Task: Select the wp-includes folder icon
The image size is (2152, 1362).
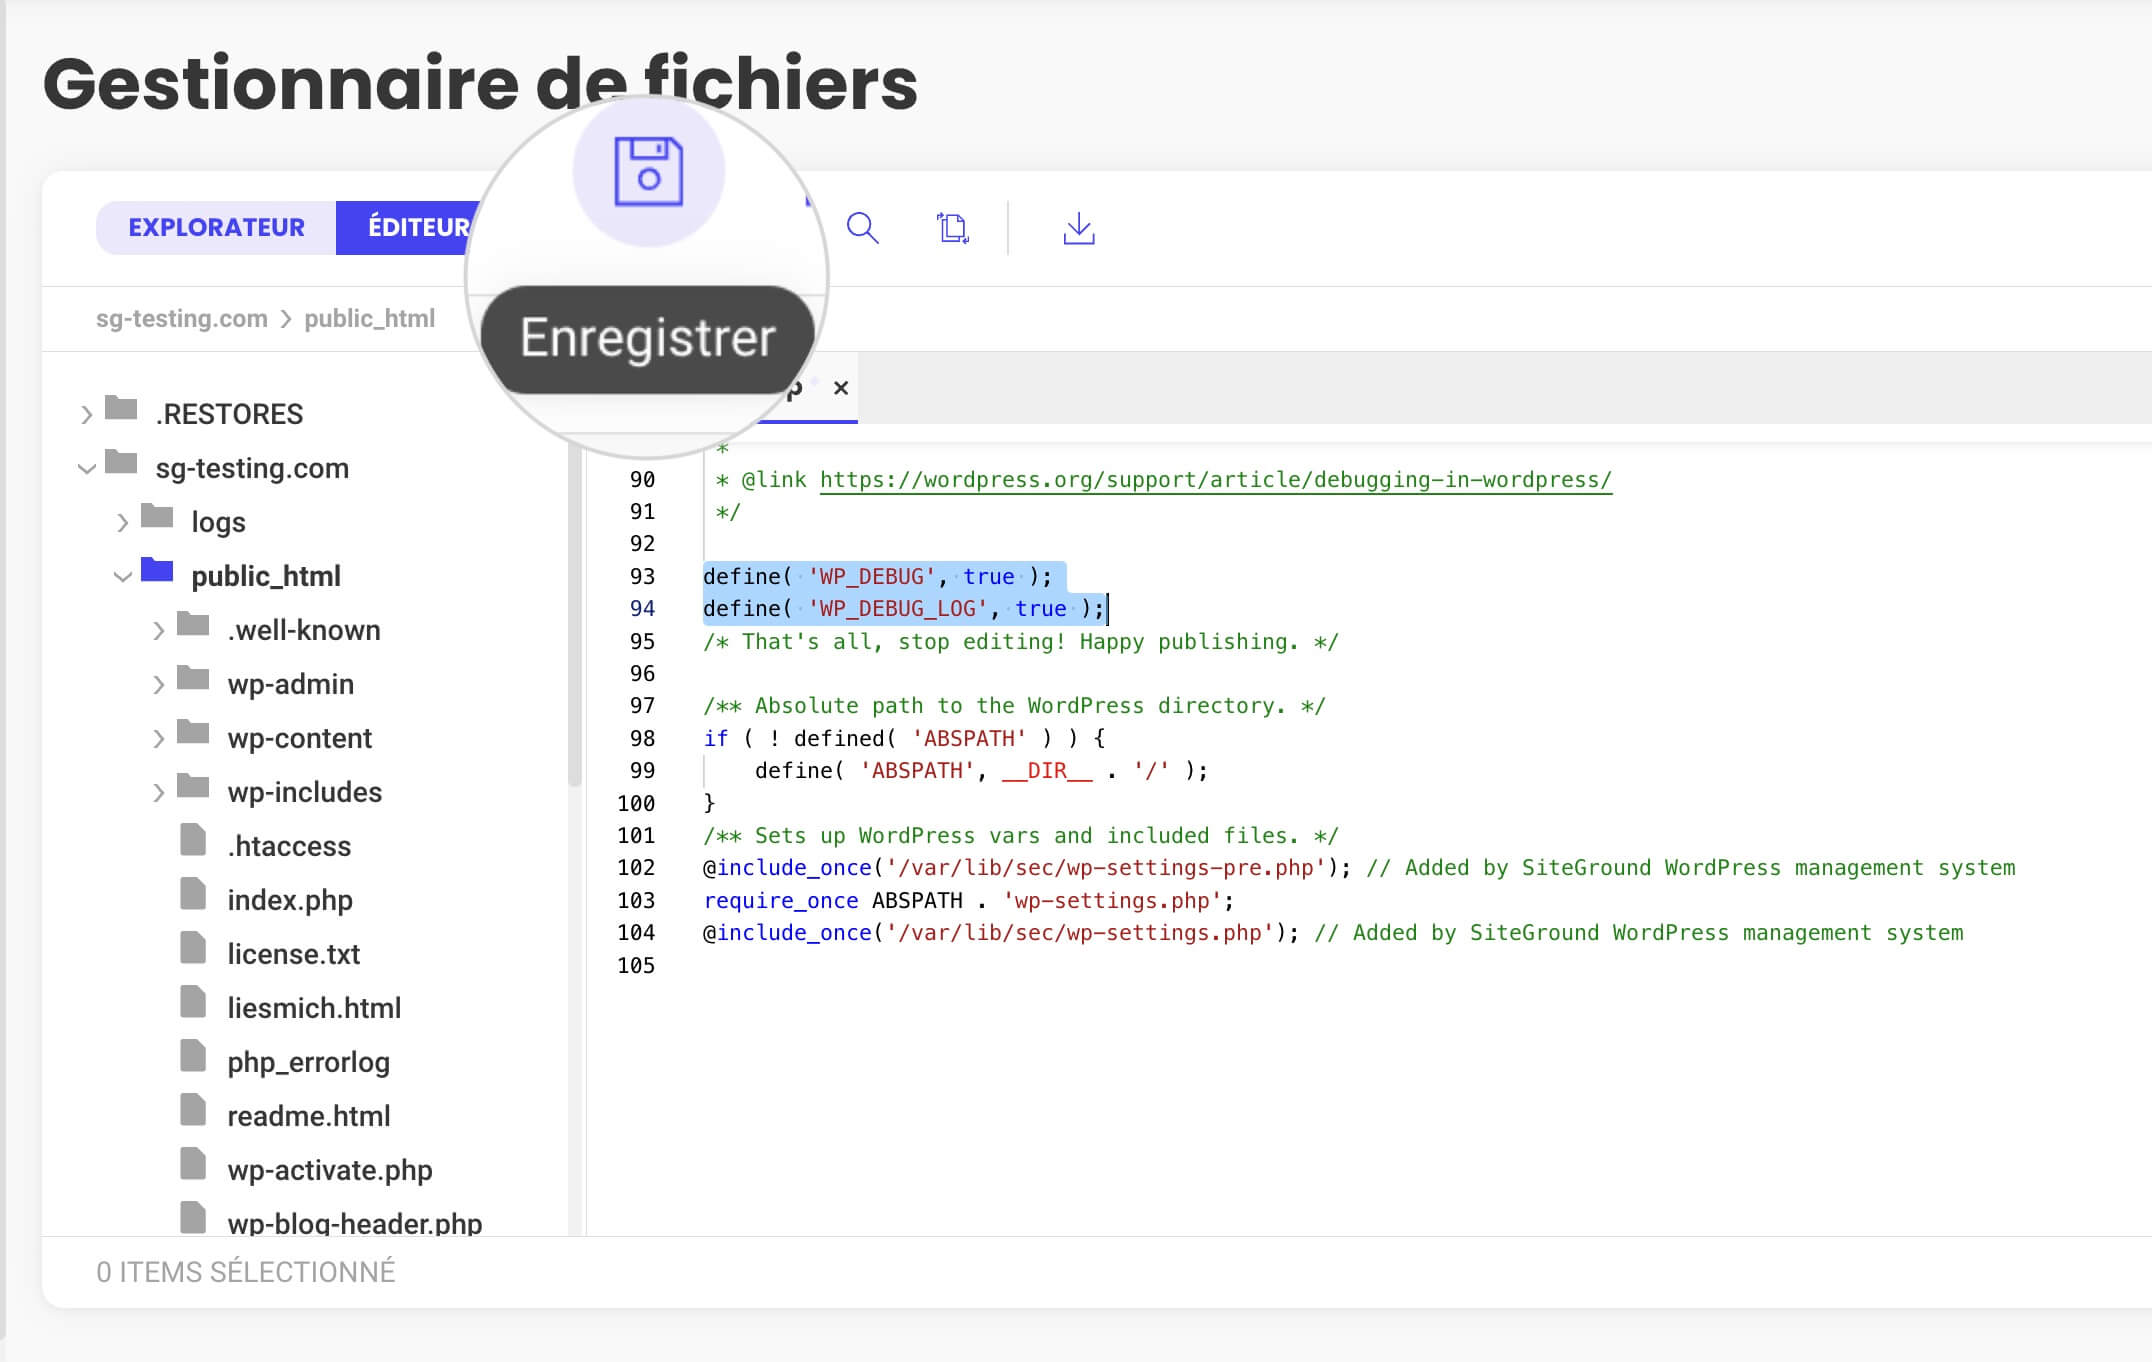Action: coord(193,786)
